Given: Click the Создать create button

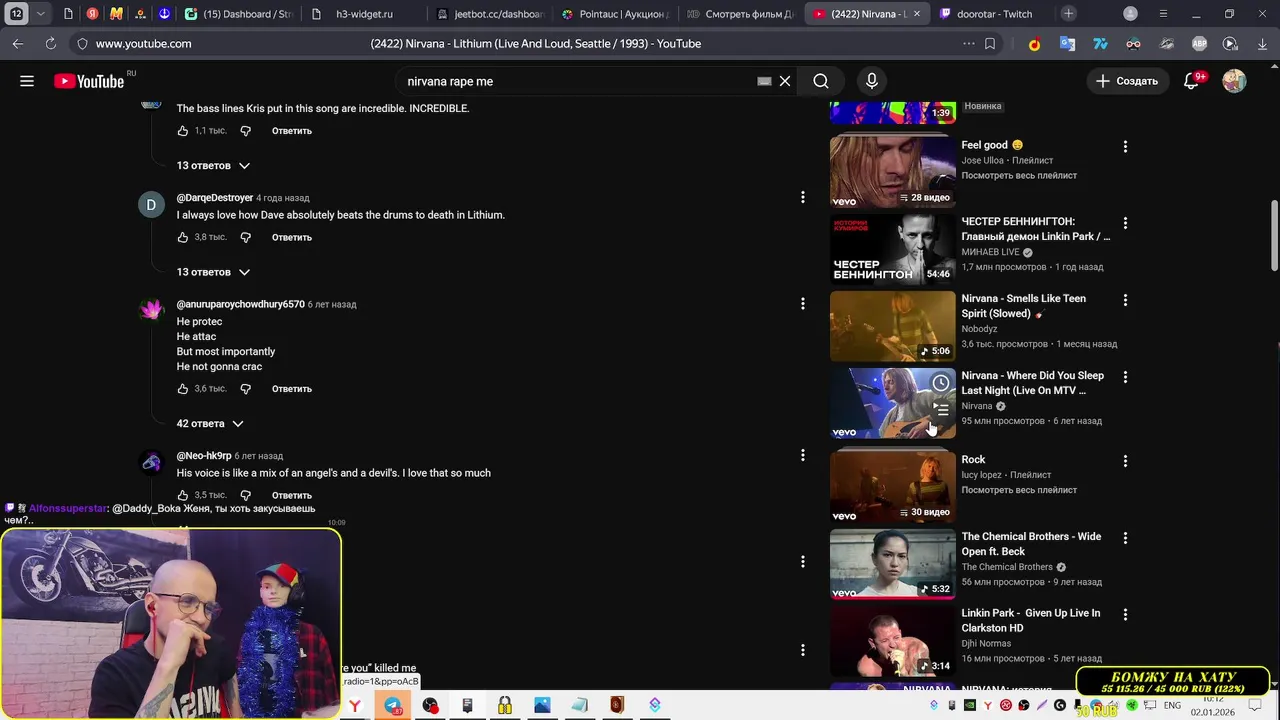Looking at the screenshot, I should 1126,81.
